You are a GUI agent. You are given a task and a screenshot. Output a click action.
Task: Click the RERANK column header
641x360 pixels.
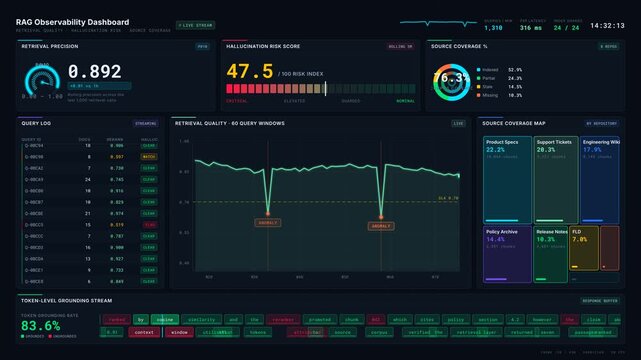click(x=115, y=140)
